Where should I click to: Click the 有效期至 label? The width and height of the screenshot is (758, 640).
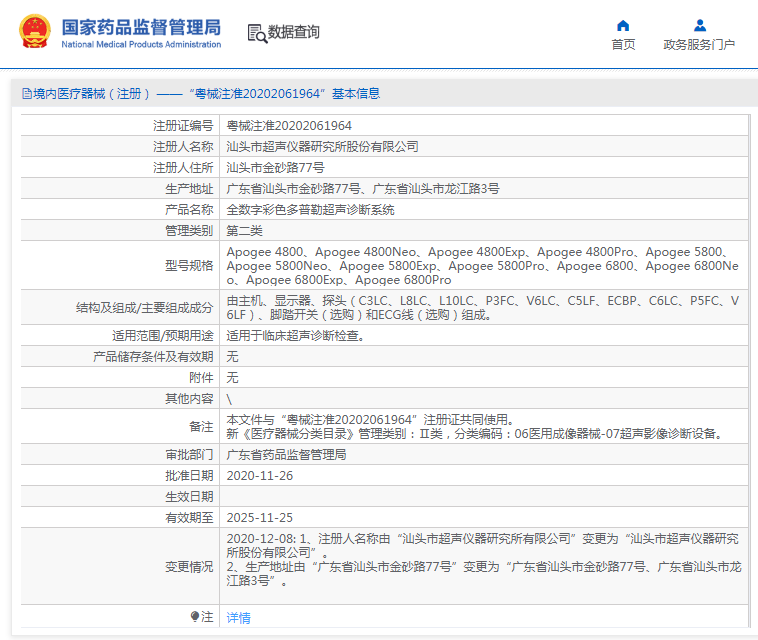[189, 518]
